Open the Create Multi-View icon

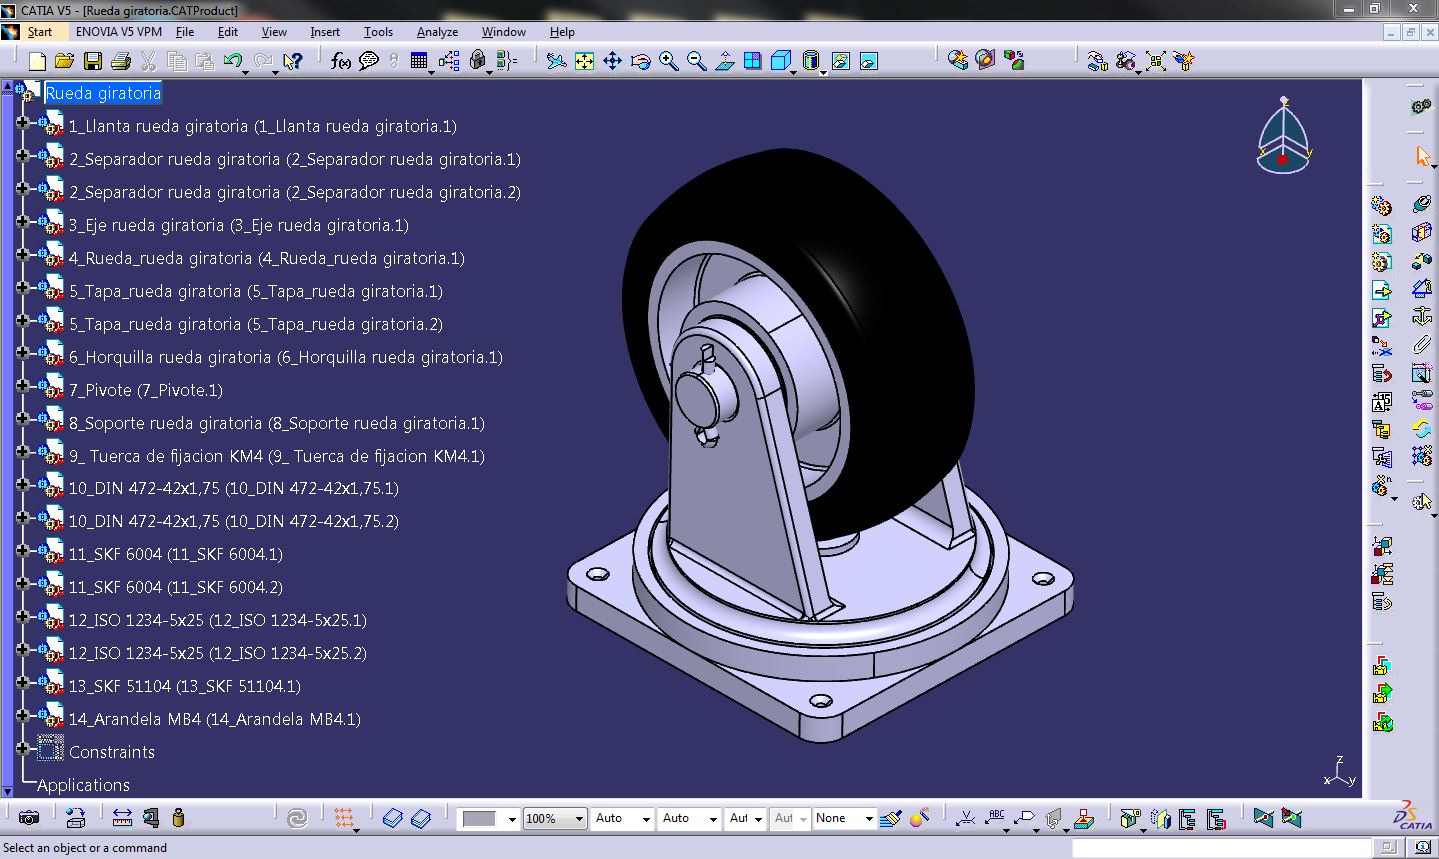752,61
